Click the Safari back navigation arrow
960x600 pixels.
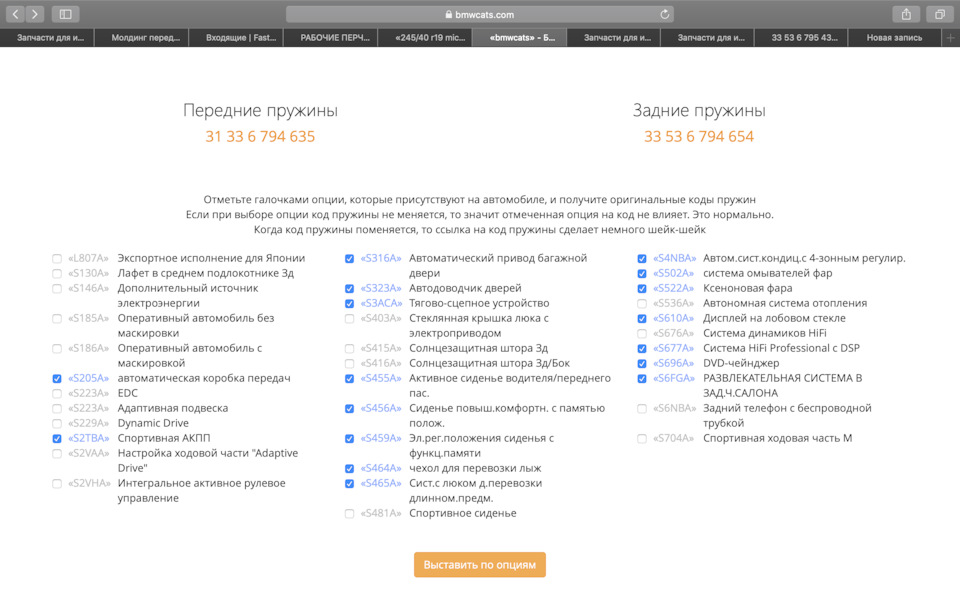pos(13,14)
